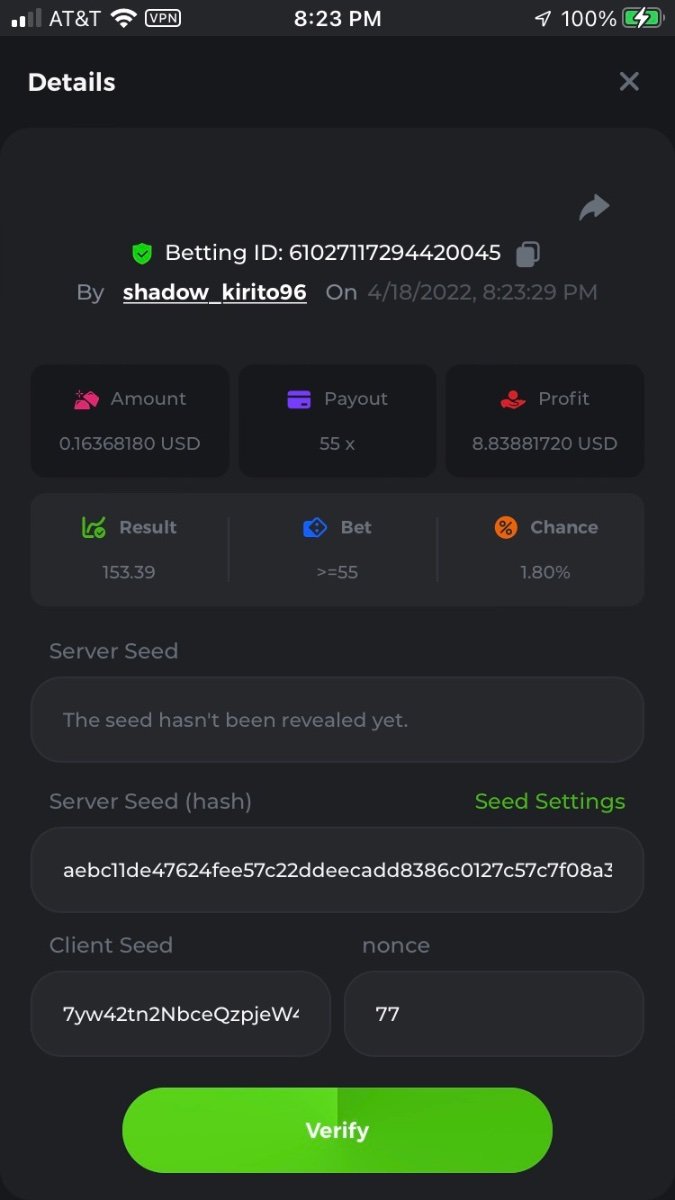The width and height of the screenshot is (675, 1200).
Task: Tap the pink Amount icon
Action: pyautogui.click(x=86, y=399)
